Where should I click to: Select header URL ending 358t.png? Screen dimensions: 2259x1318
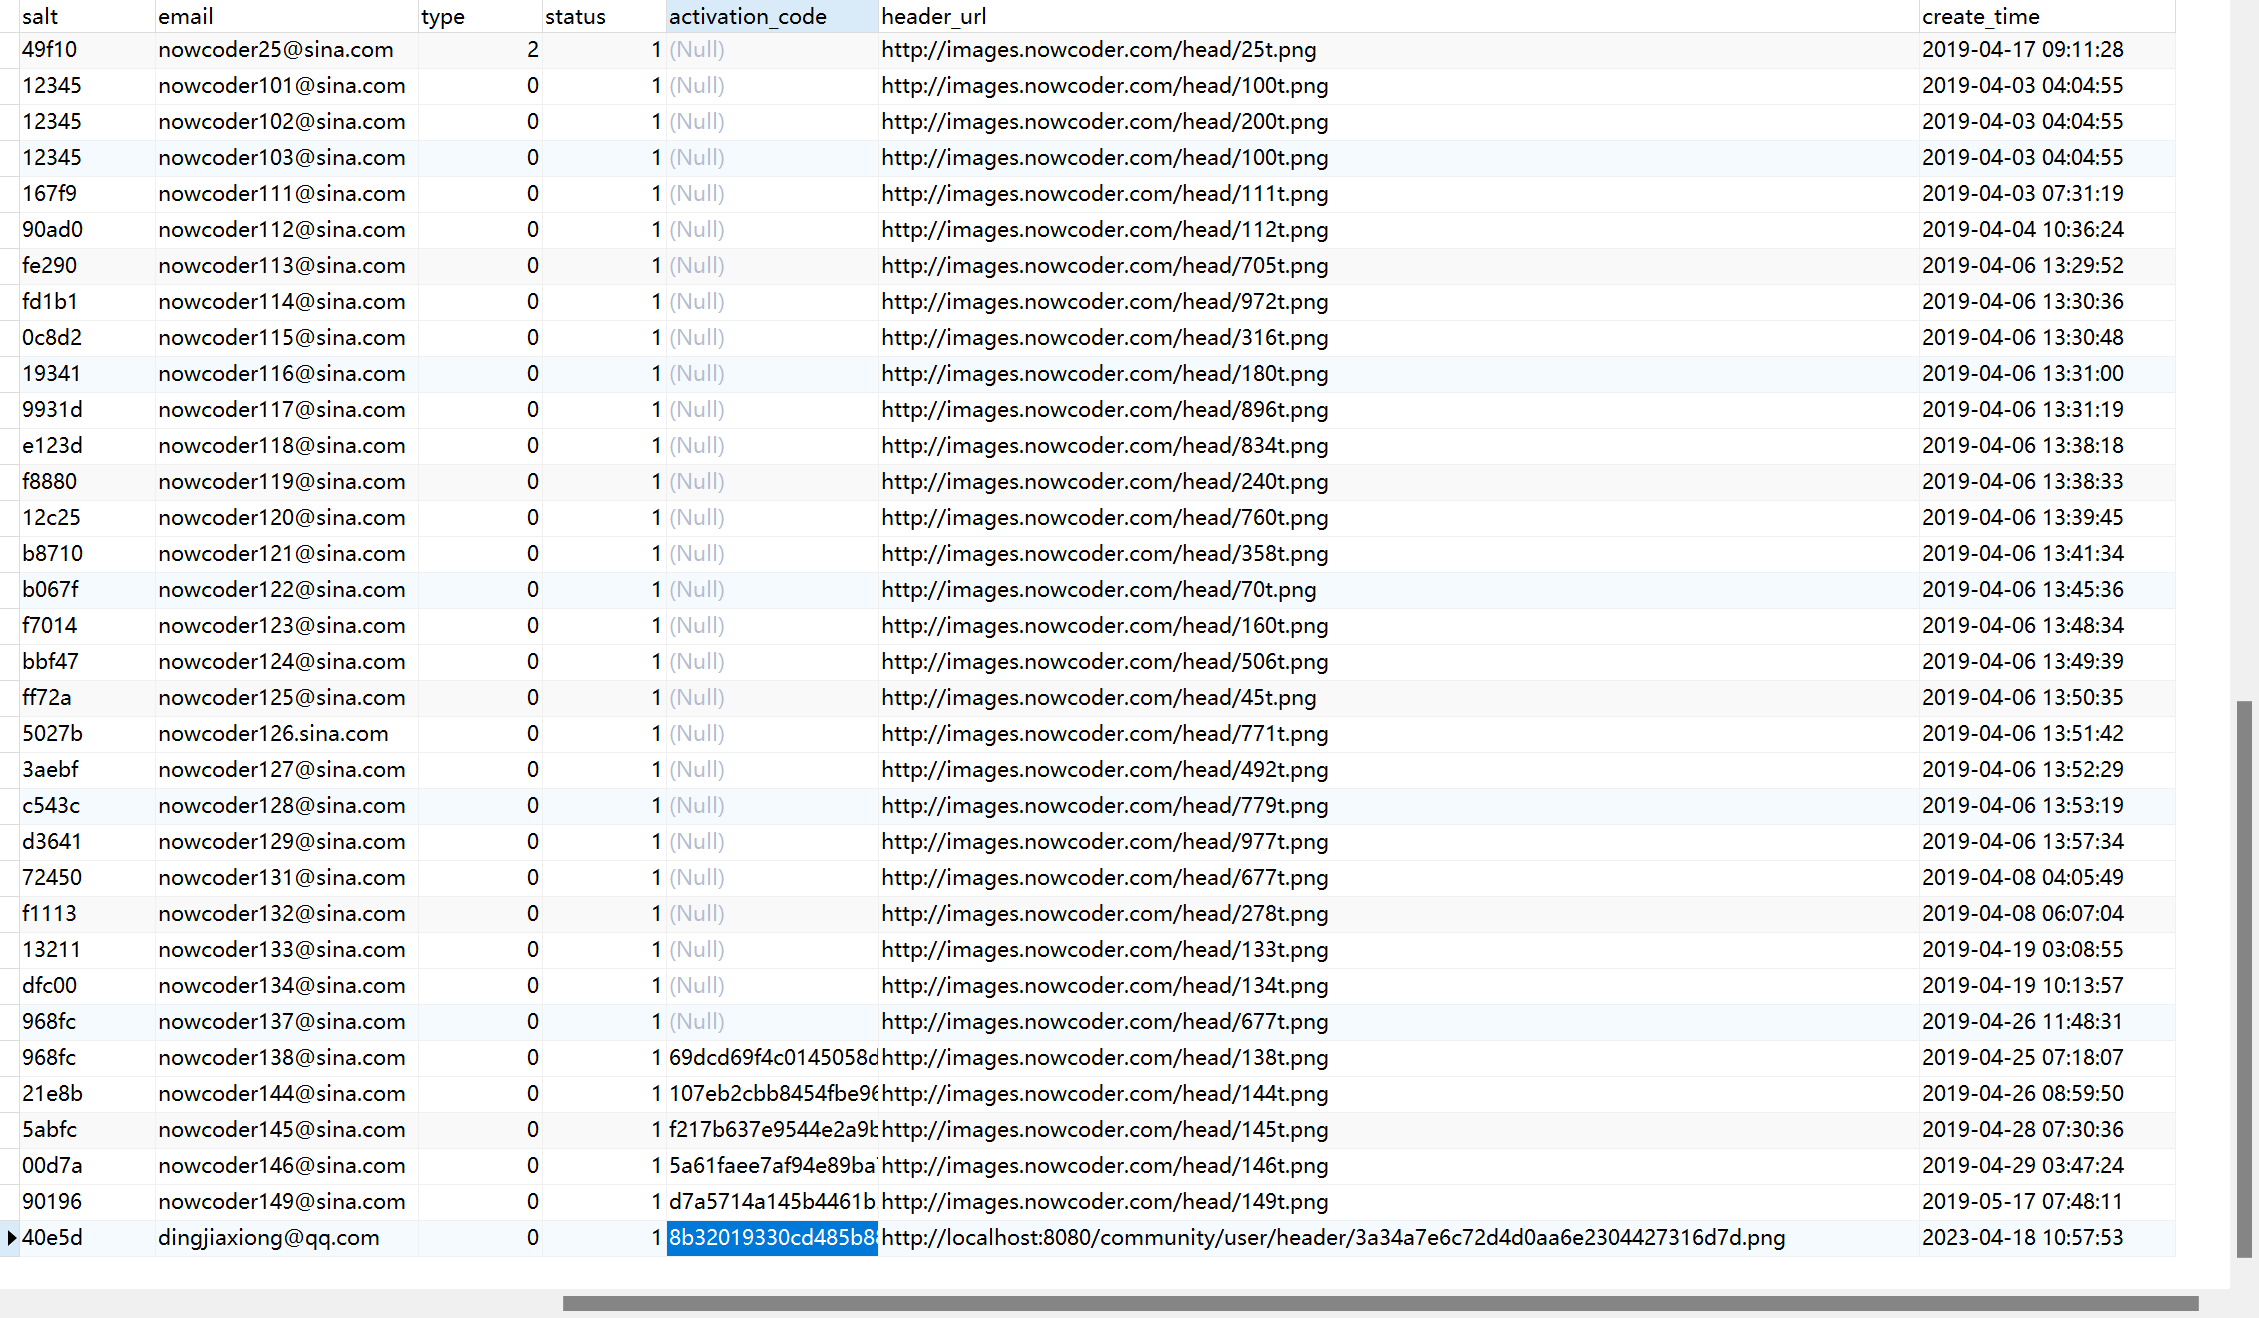click(1398, 554)
